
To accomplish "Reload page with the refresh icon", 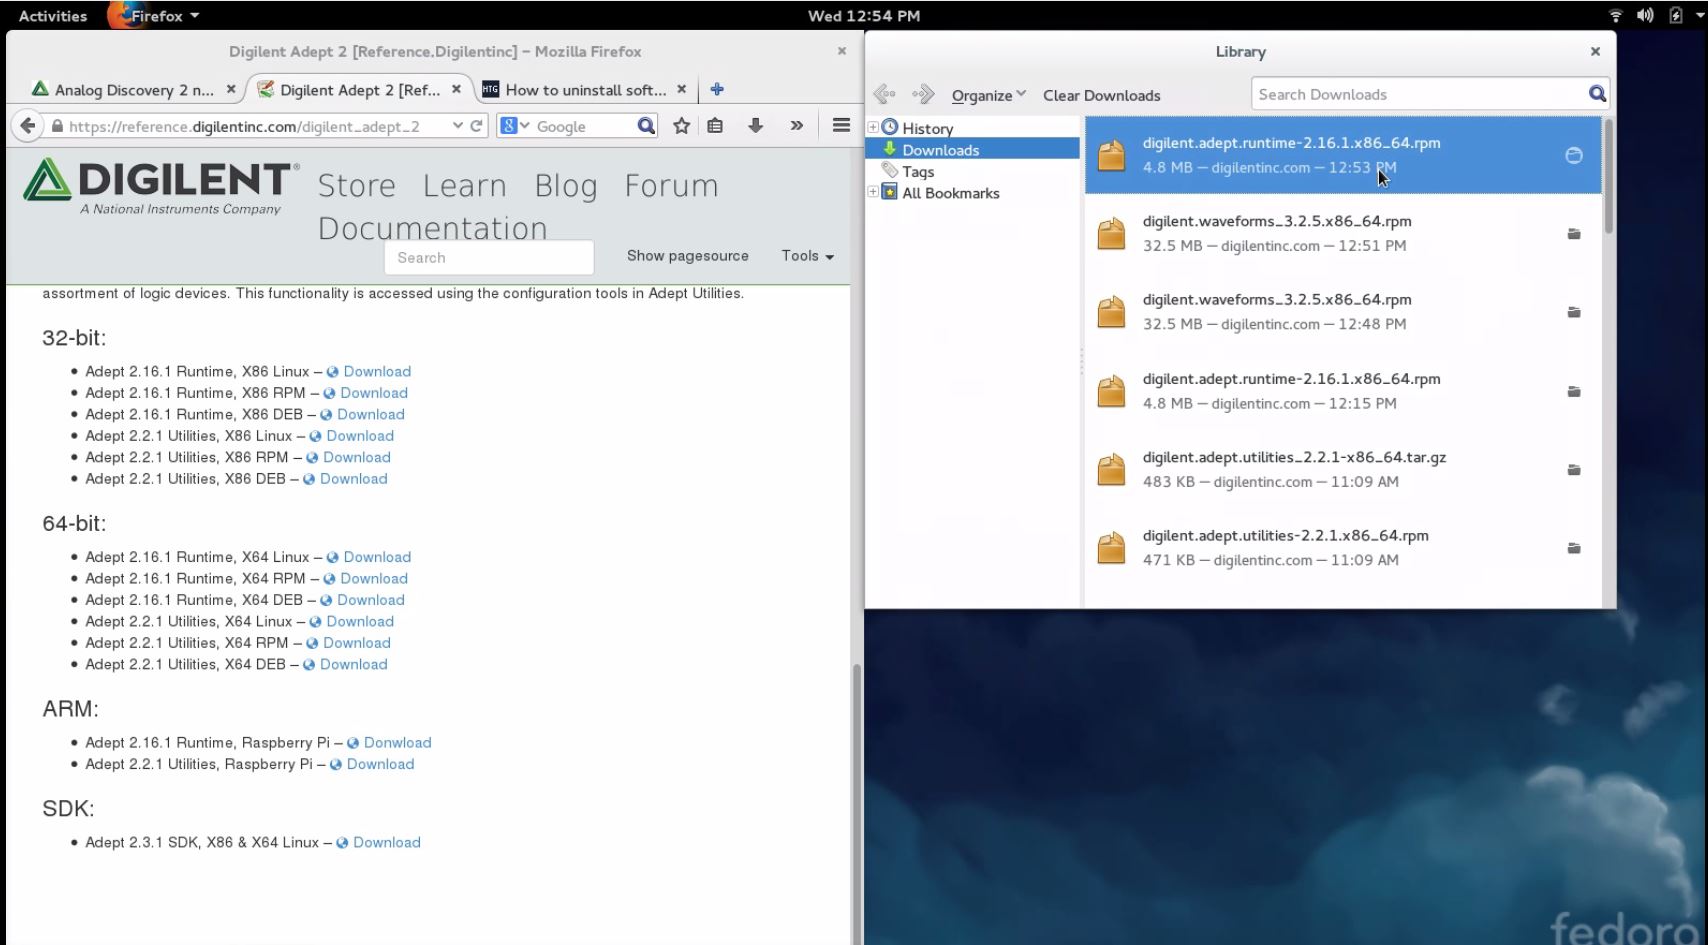I will (x=477, y=126).
